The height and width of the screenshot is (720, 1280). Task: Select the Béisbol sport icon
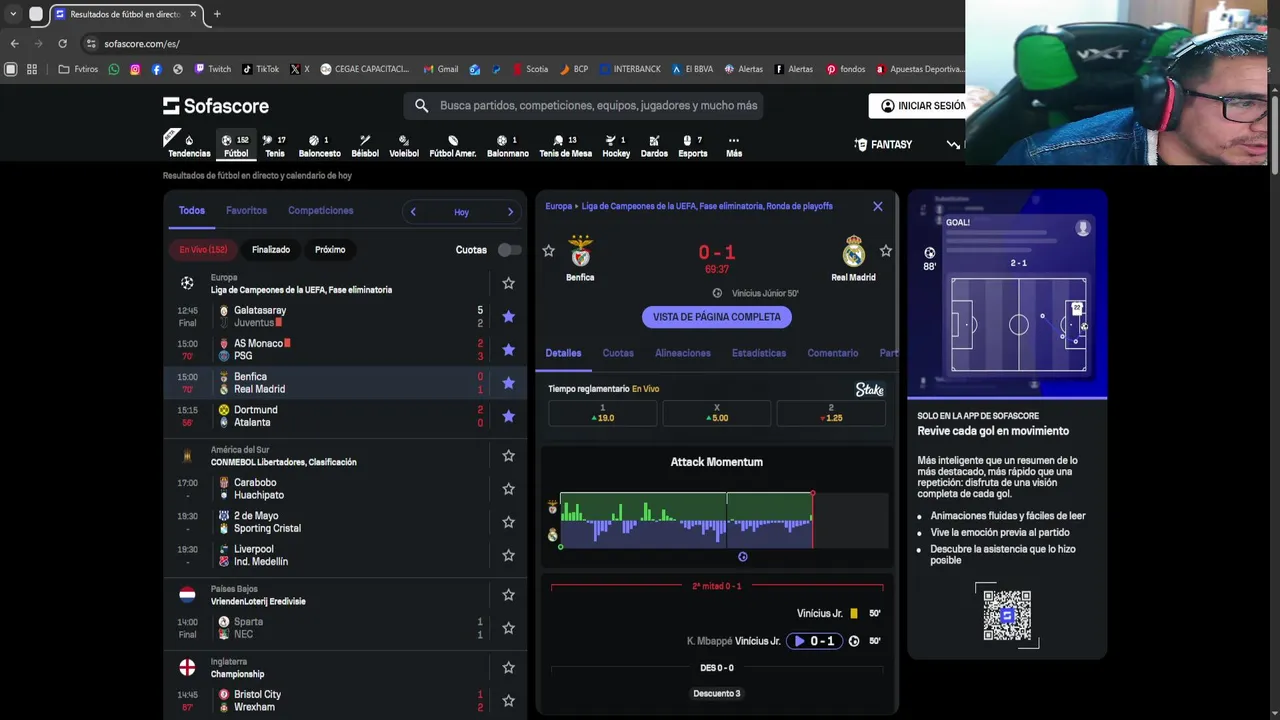pyautogui.click(x=365, y=145)
